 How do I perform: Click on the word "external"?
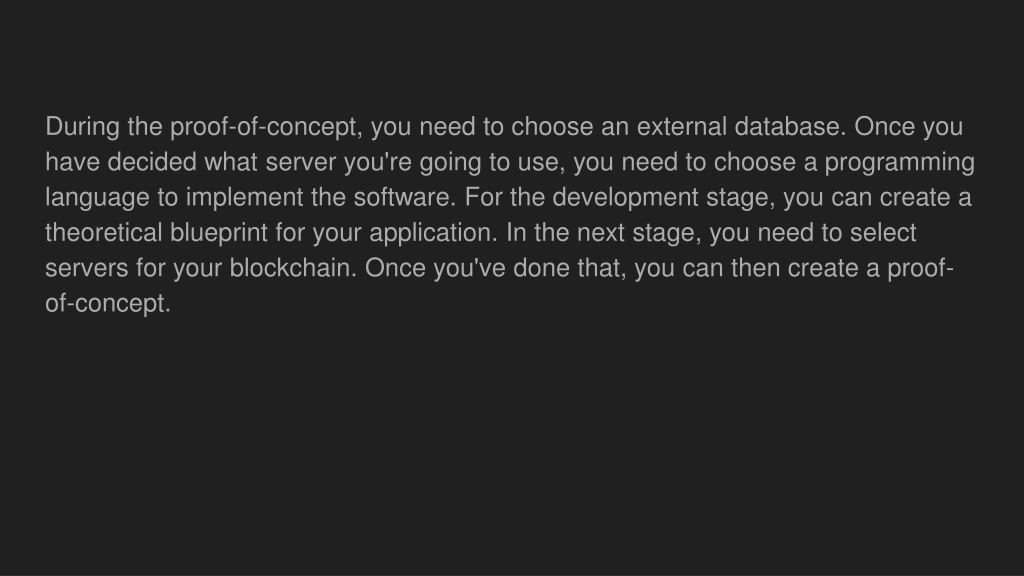point(681,127)
